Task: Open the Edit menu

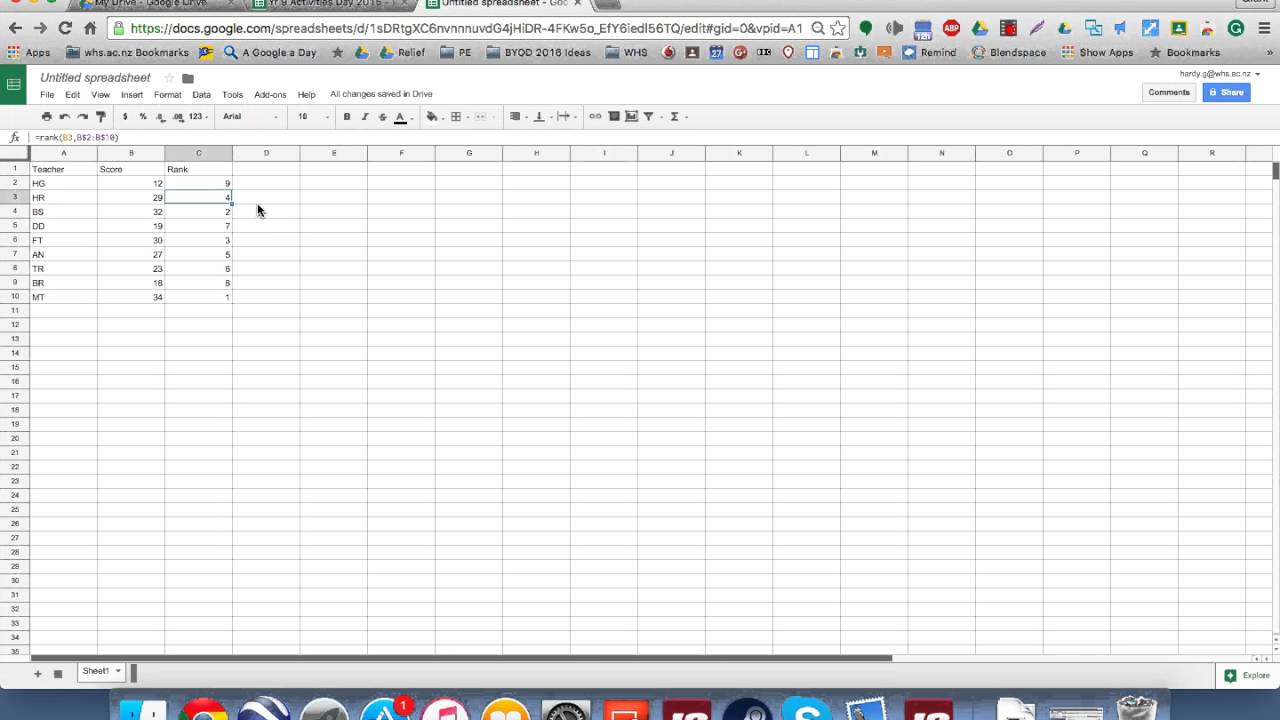Action: coord(73,95)
